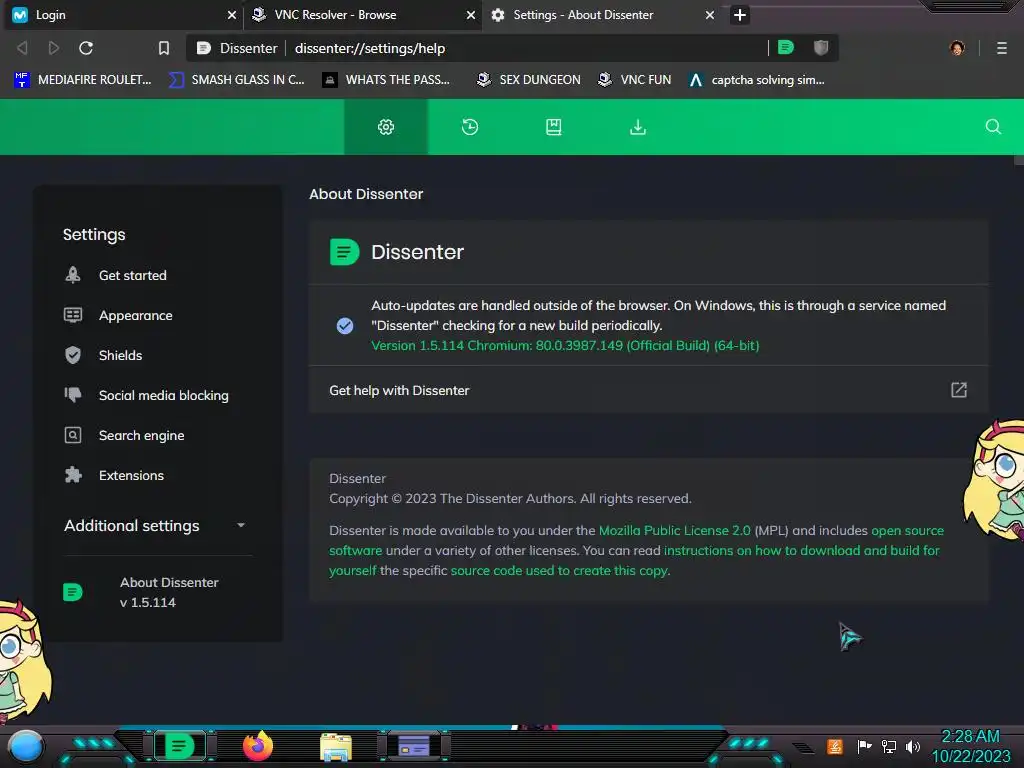Launch Firefox from the taskbar
The width and height of the screenshot is (1024, 768).
click(x=258, y=746)
